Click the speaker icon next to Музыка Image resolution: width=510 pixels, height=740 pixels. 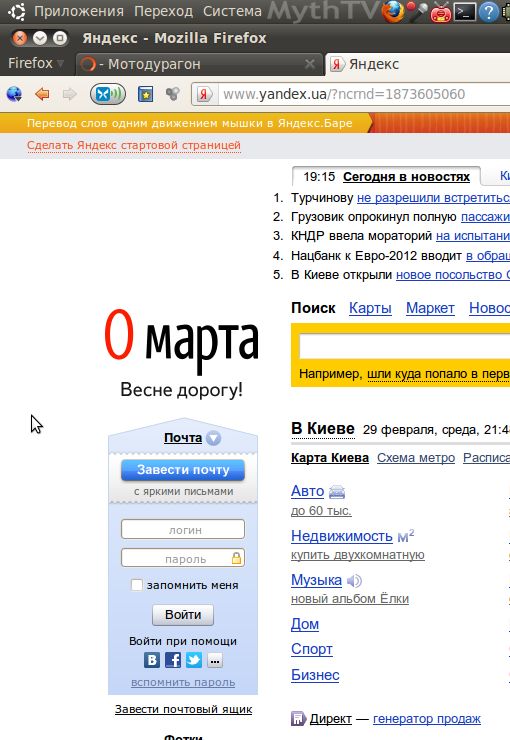coord(354,580)
